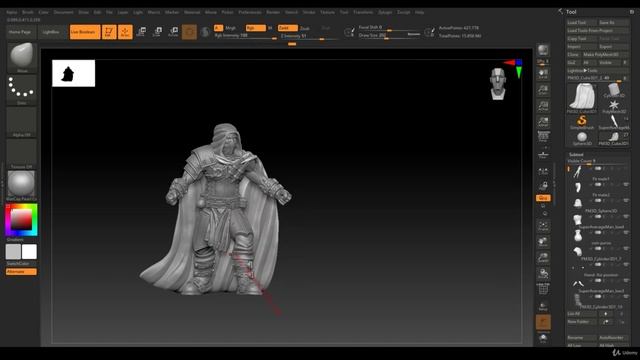Click the Zoom canvas icon
Viewport: 640px width, 360px height.
point(543,90)
